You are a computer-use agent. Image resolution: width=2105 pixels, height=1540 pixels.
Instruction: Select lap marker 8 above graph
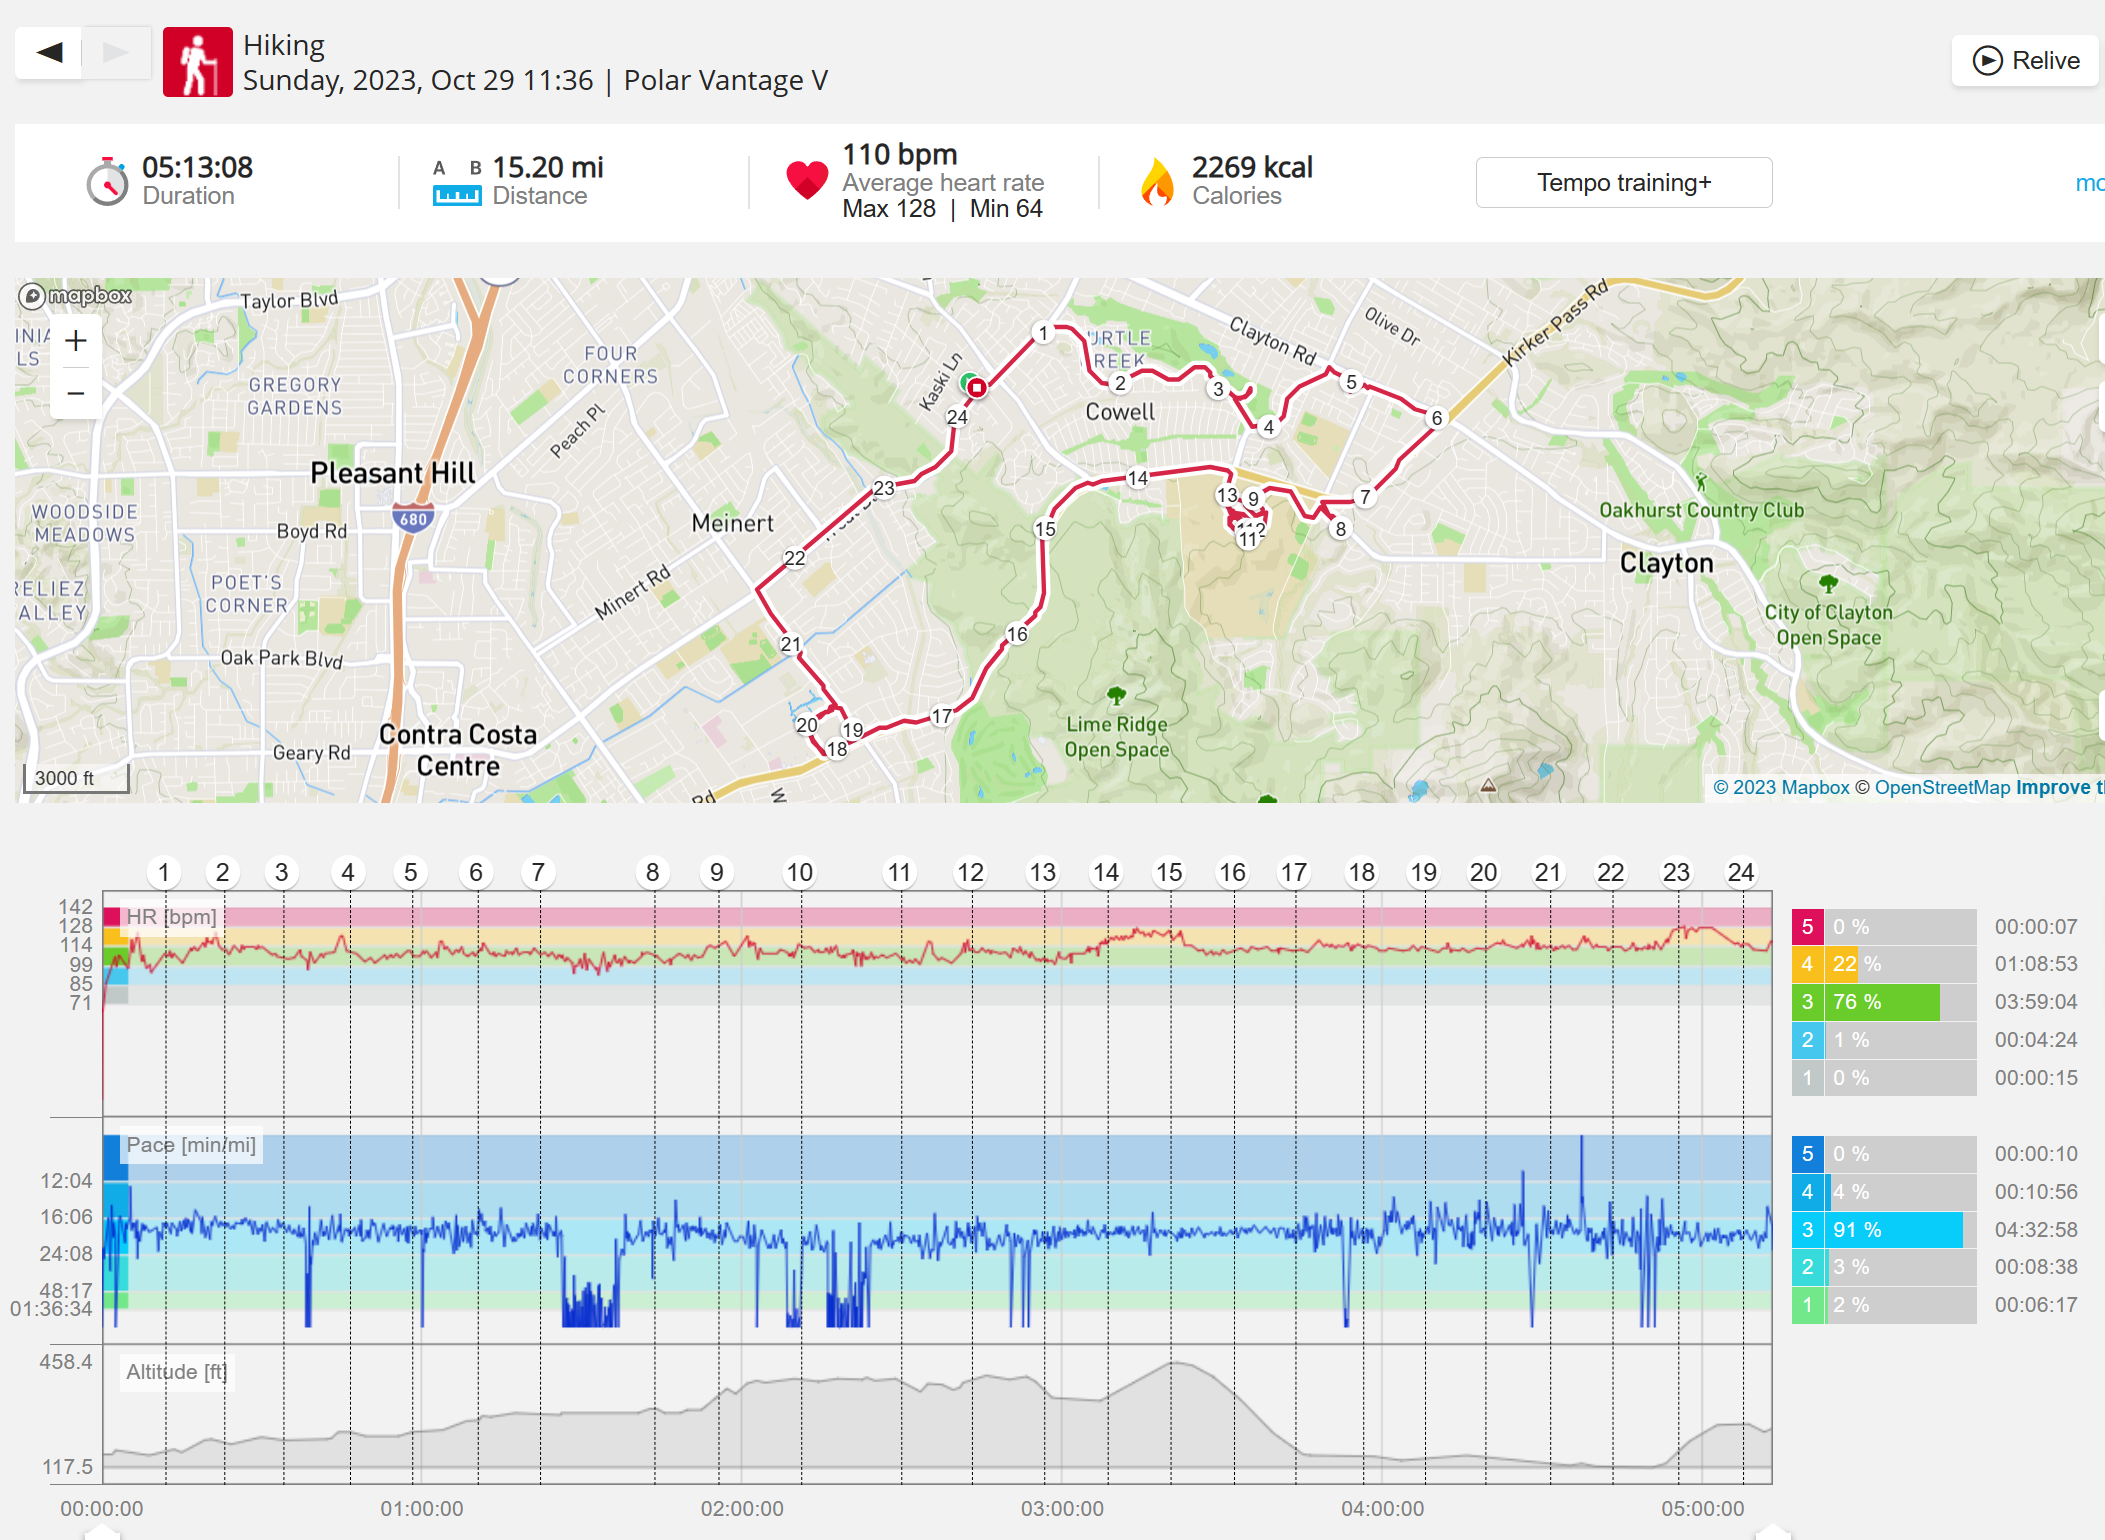tap(653, 873)
